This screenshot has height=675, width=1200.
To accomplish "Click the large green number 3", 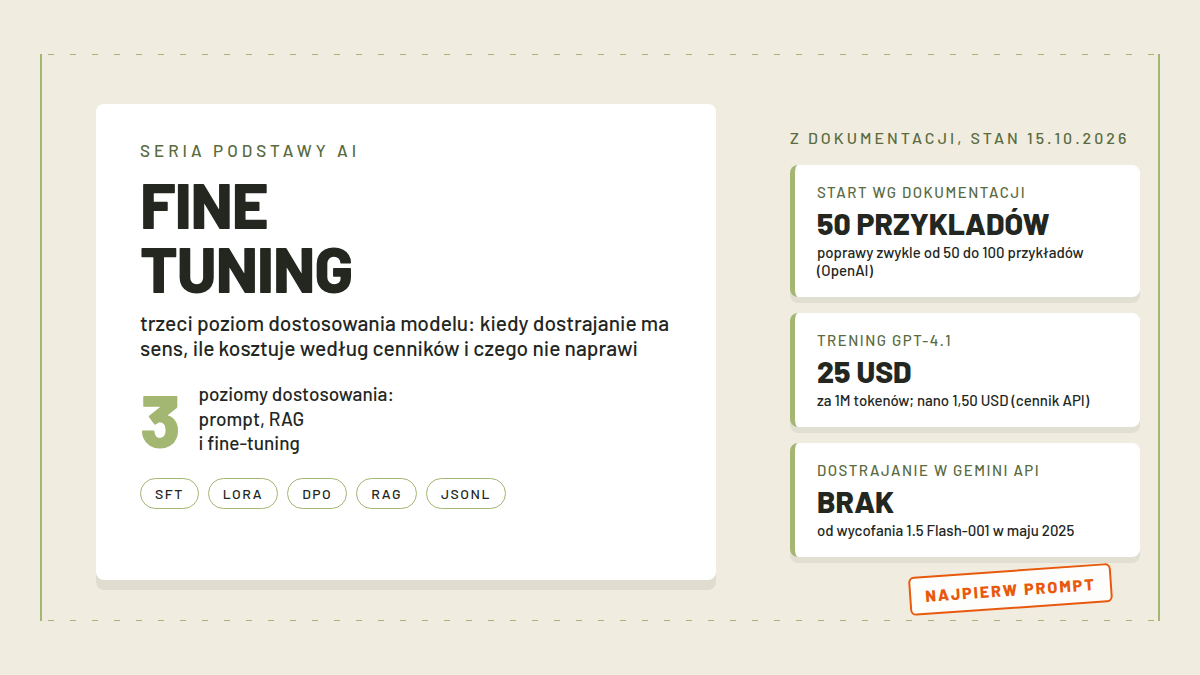I will (160, 421).
